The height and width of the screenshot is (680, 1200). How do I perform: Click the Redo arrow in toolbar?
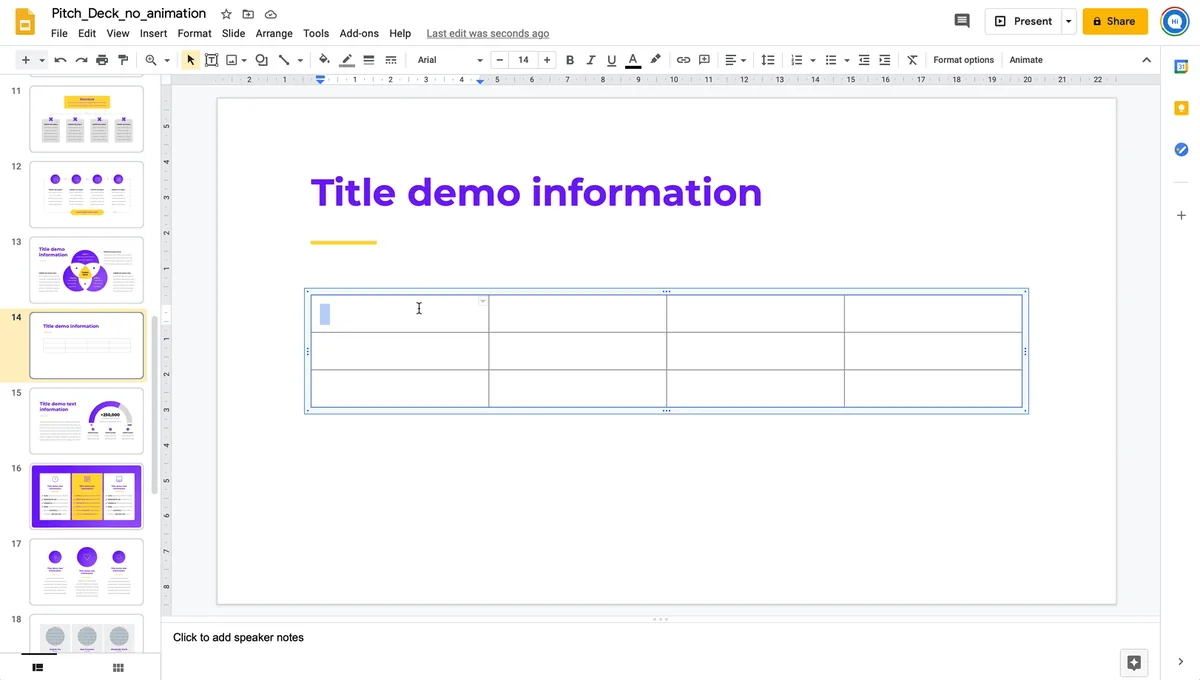(x=81, y=60)
